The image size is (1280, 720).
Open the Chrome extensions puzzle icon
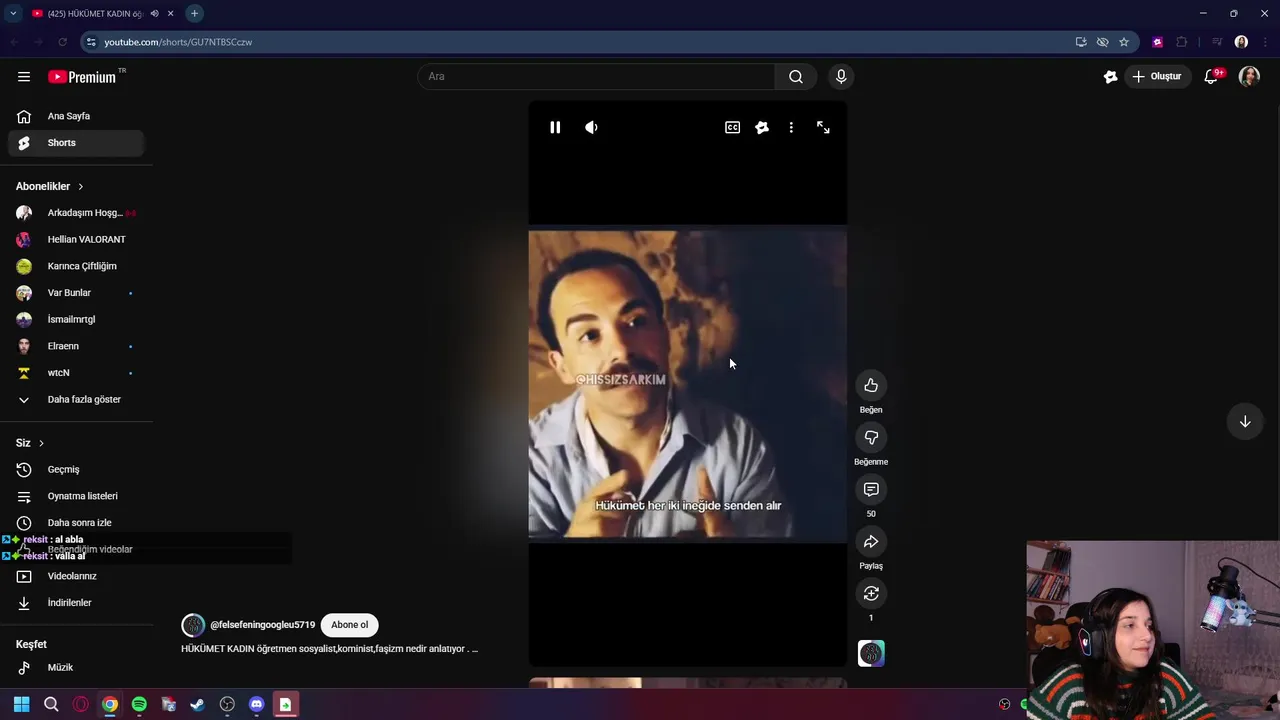1181,42
